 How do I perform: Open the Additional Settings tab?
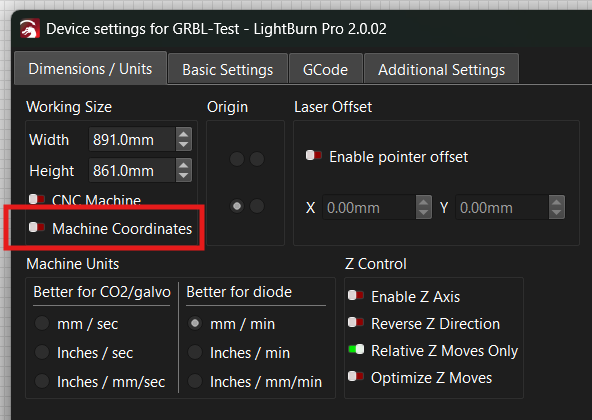[441, 69]
